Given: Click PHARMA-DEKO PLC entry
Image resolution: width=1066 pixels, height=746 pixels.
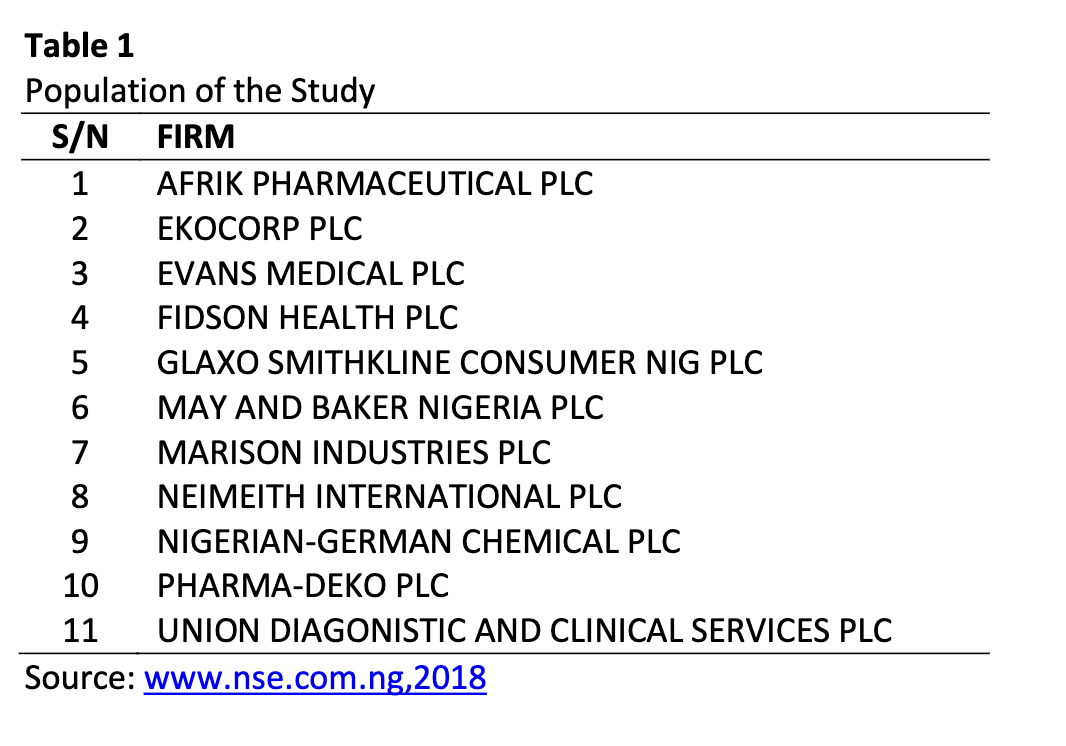Looking at the screenshot, I should tap(303, 586).
